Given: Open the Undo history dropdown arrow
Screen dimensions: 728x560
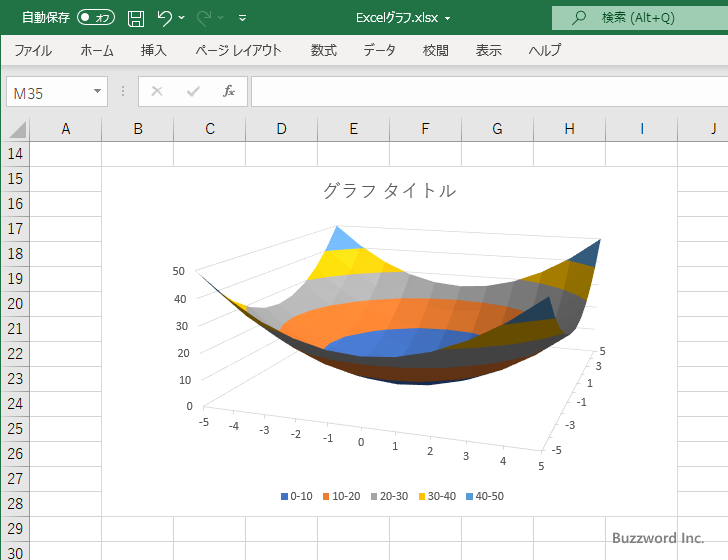Looking at the screenshot, I should [183, 18].
